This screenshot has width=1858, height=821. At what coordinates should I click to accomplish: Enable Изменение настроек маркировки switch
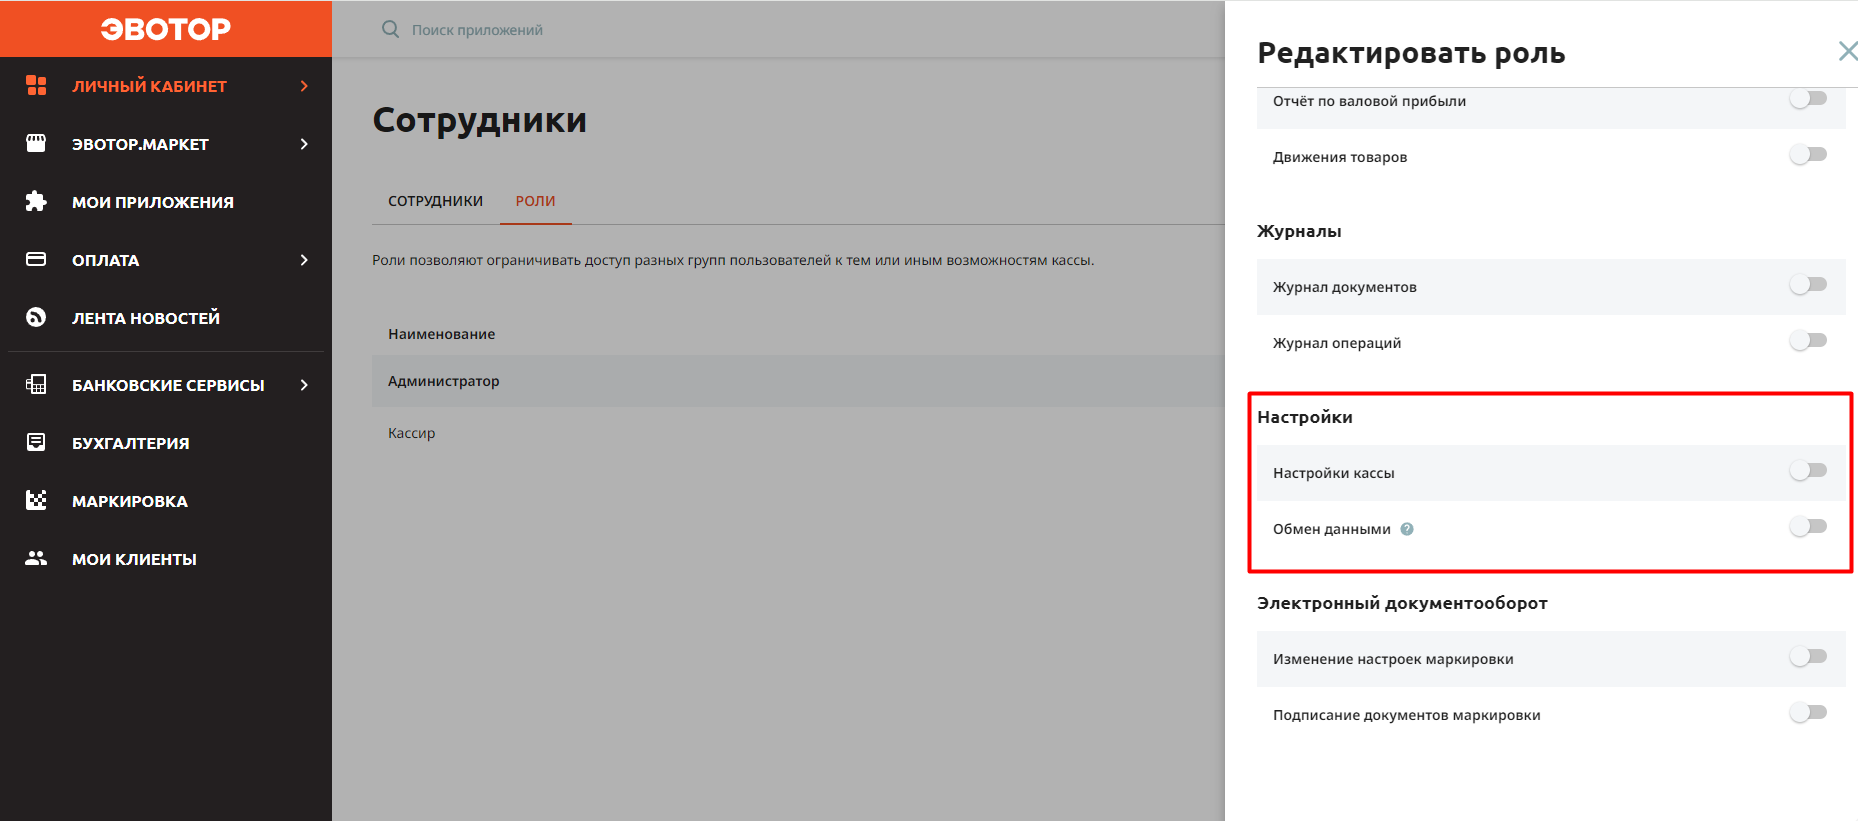point(1808,657)
